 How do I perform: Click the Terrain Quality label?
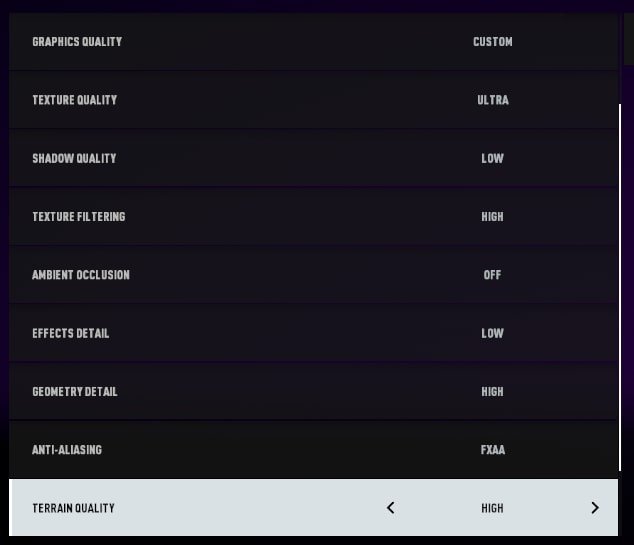(x=73, y=508)
